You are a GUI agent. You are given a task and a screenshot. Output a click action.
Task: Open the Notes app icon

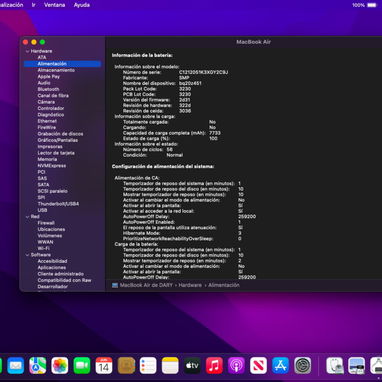click(170, 366)
